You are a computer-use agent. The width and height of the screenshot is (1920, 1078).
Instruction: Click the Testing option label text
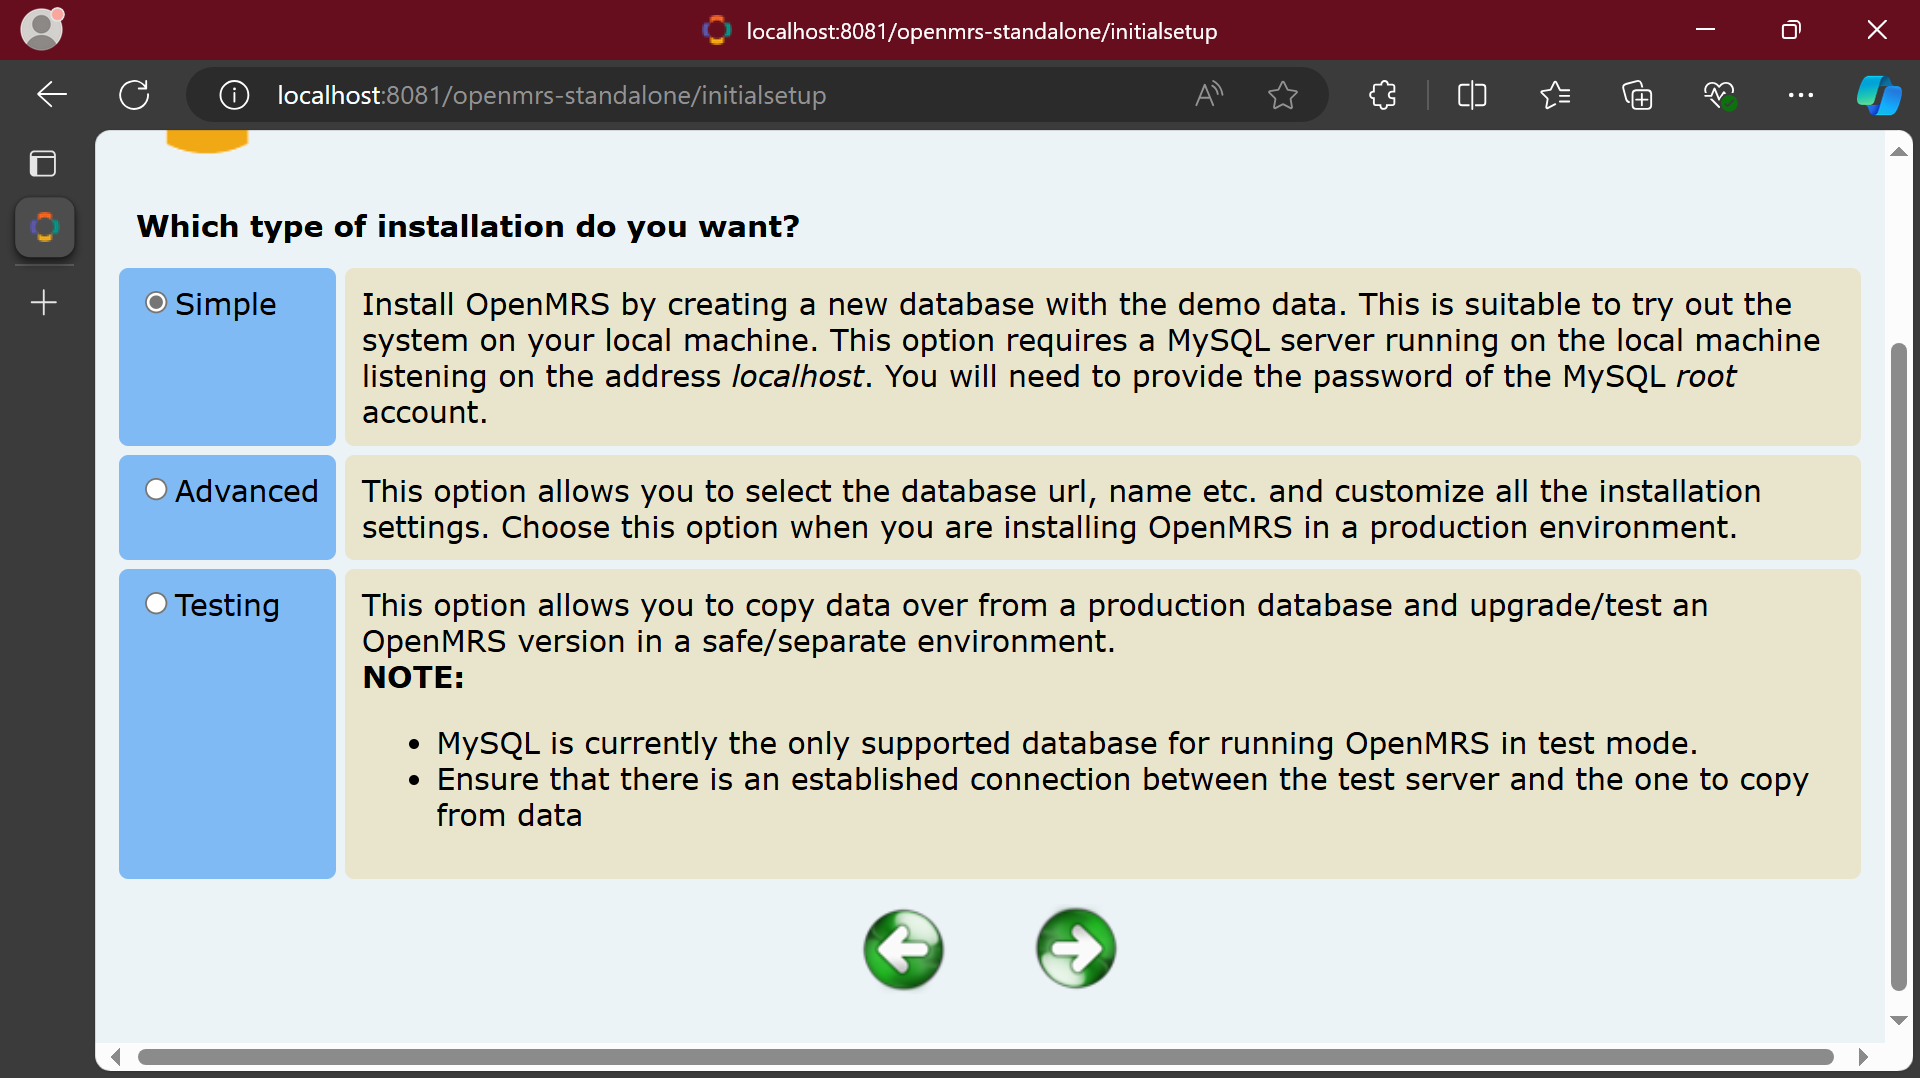point(227,605)
